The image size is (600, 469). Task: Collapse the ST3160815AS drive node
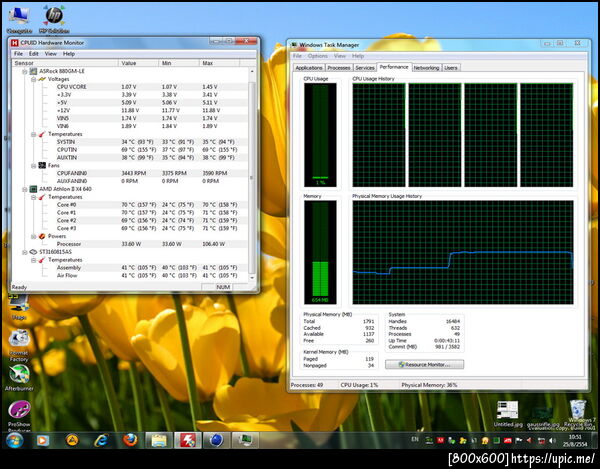pos(24,252)
